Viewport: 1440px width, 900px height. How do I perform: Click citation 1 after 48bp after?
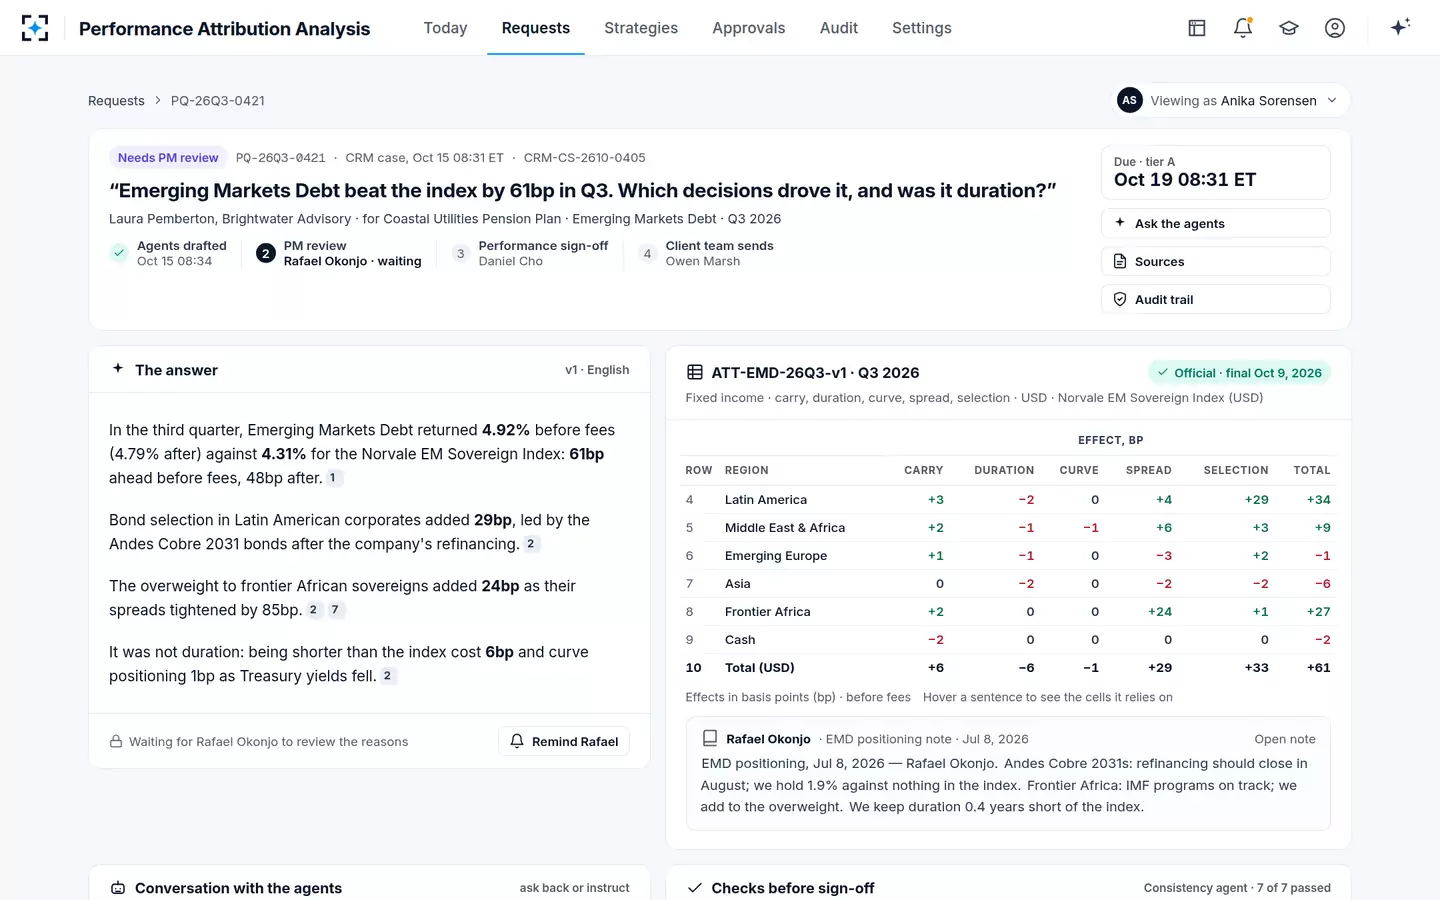point(333,478)
